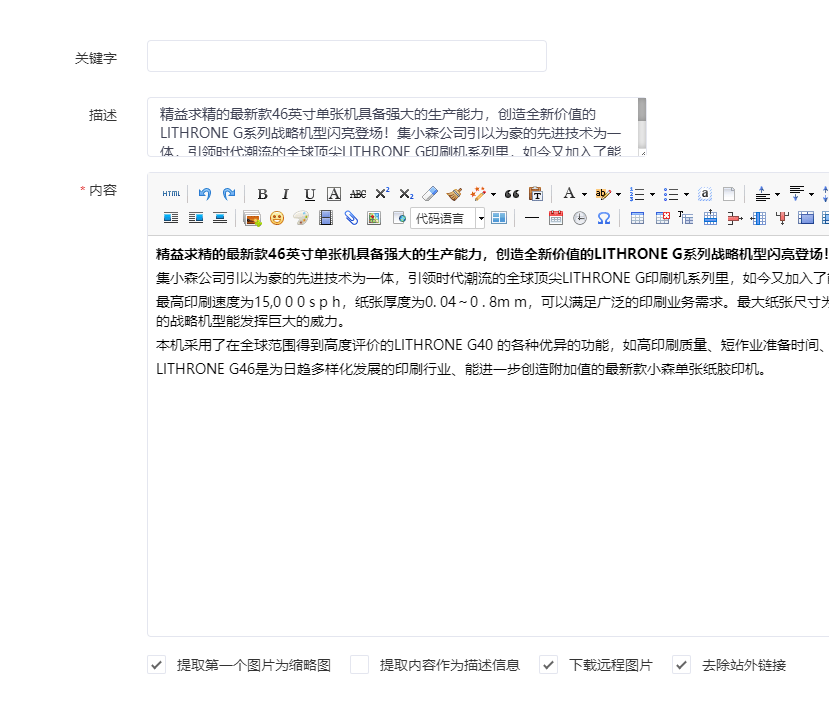
Task: Enable 提取内容作为描述信息 checkbox
Action: (360, 665)
